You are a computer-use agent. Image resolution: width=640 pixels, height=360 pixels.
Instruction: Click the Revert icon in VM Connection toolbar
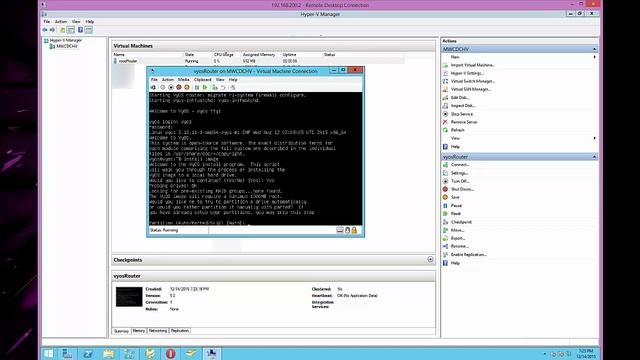(223, 87)
